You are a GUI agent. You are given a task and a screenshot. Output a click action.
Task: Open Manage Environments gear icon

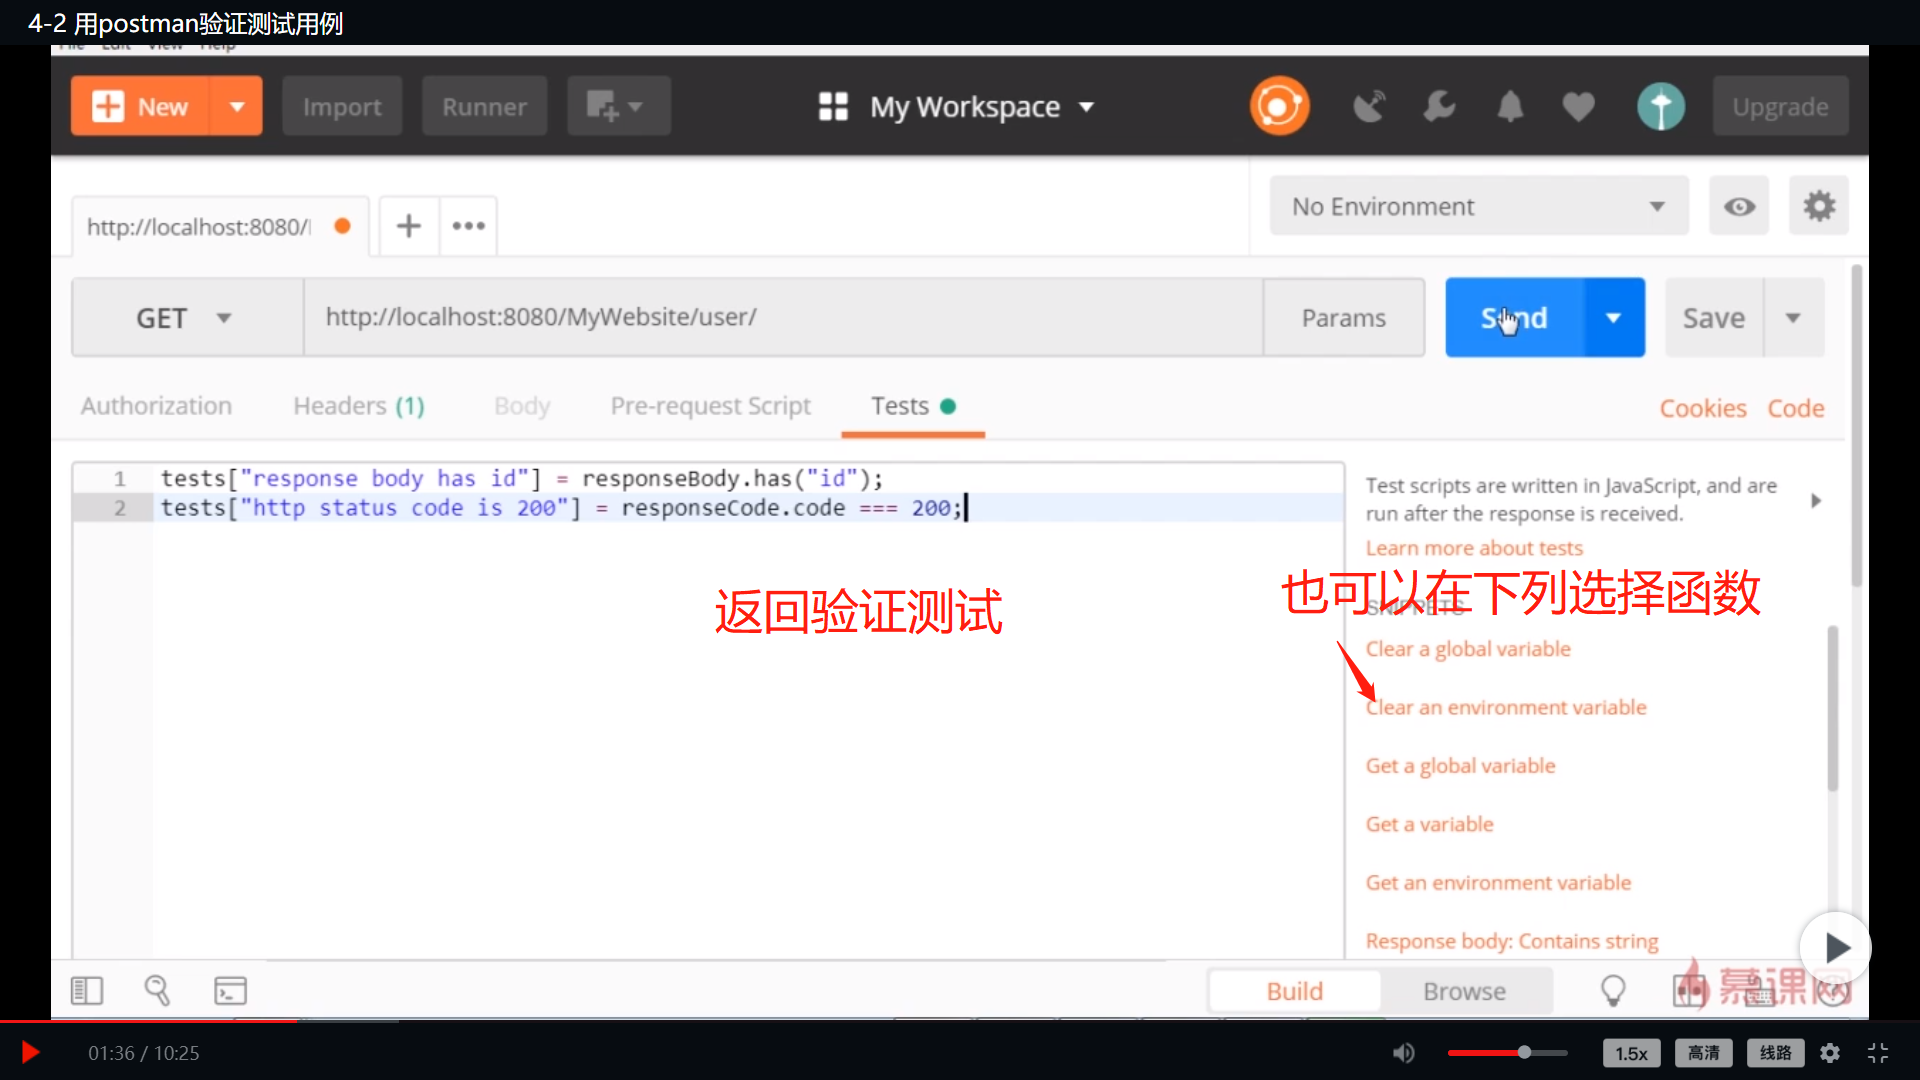(1819, 205)
